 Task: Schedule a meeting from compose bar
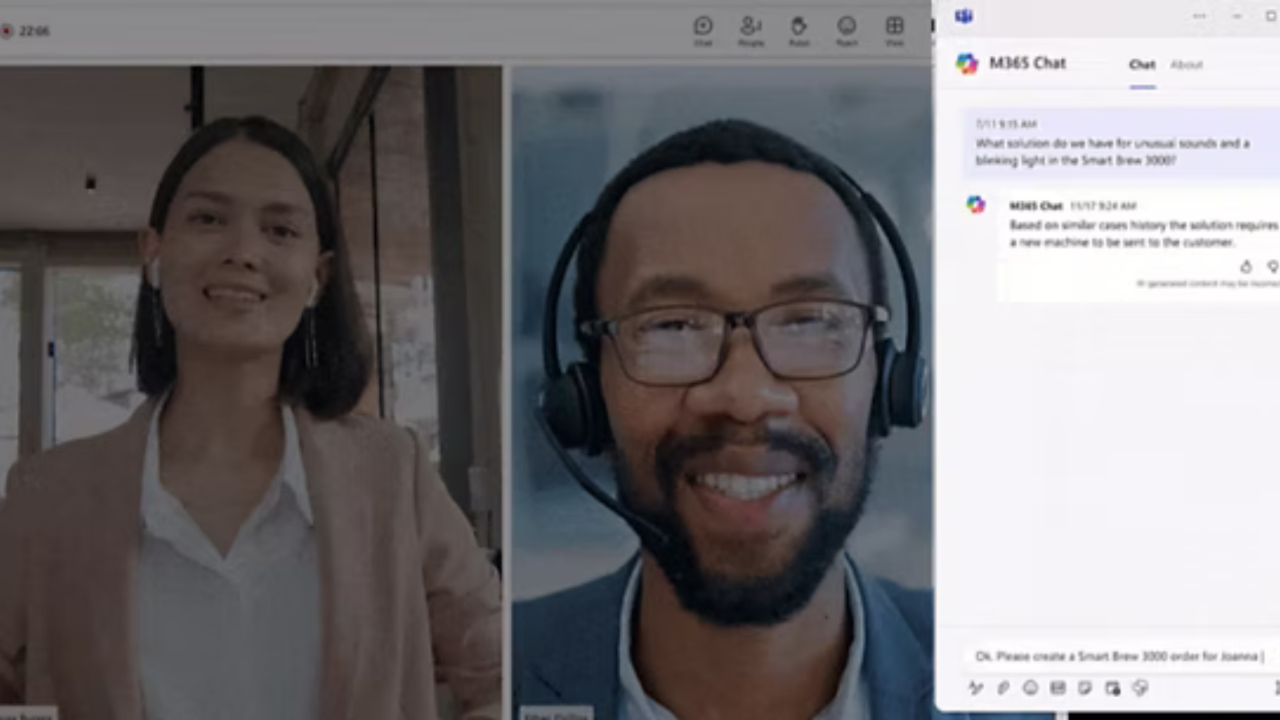point(1112,688)
